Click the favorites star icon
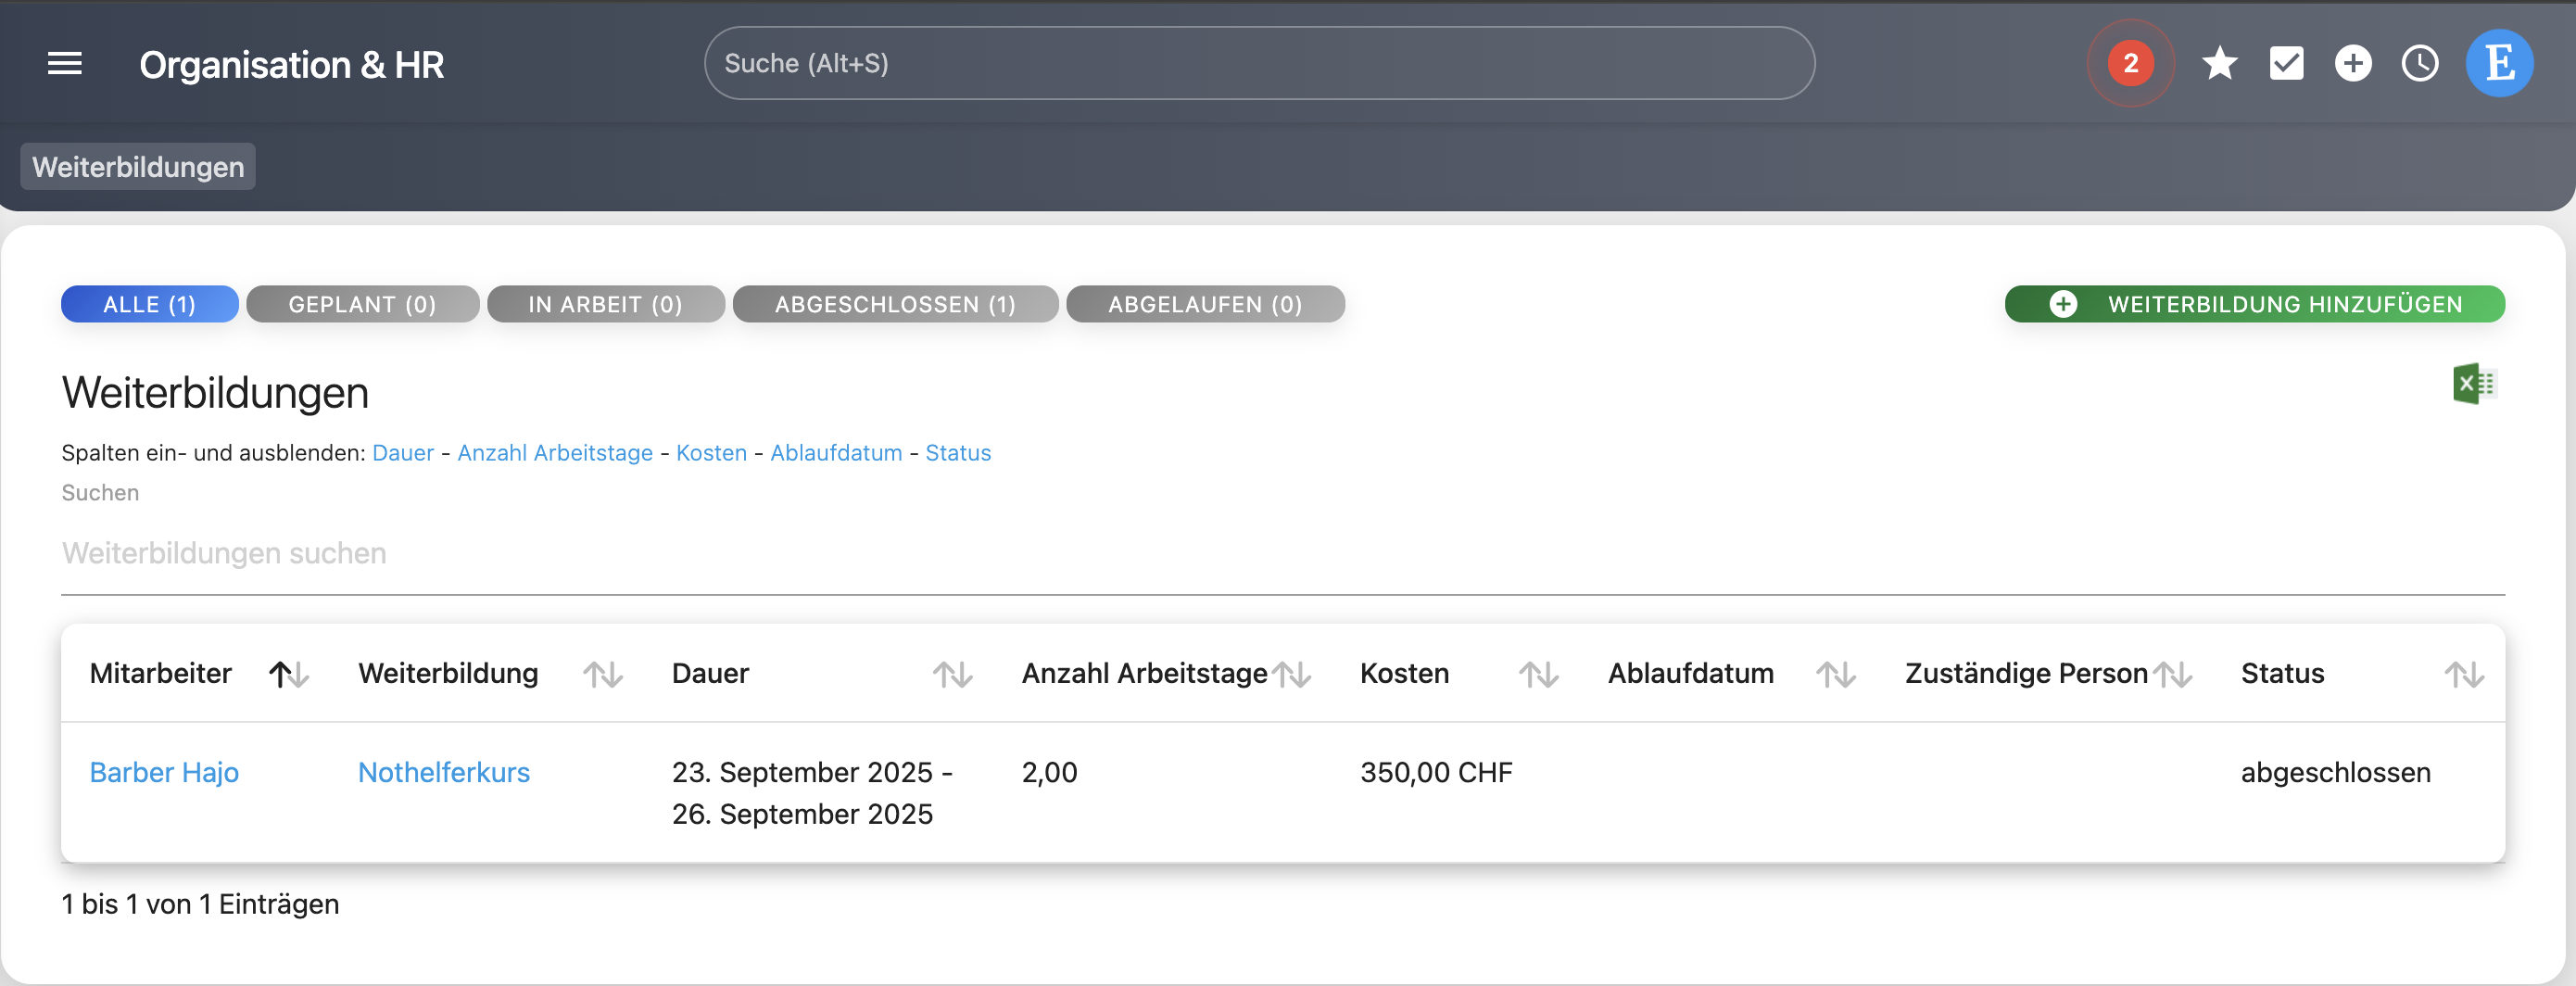 coord(2219,64)
